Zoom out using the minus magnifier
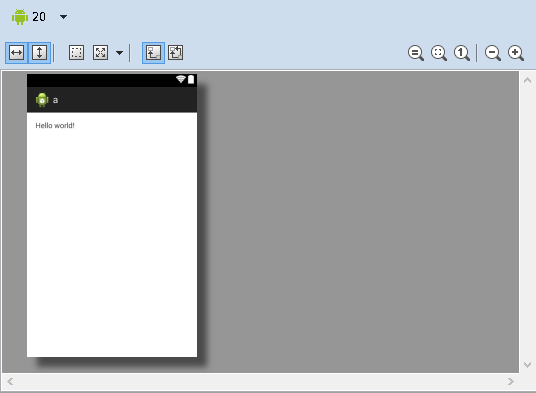The height and width of the screenshot is (393, 536). pyautogui.click(x=493, y=53)
